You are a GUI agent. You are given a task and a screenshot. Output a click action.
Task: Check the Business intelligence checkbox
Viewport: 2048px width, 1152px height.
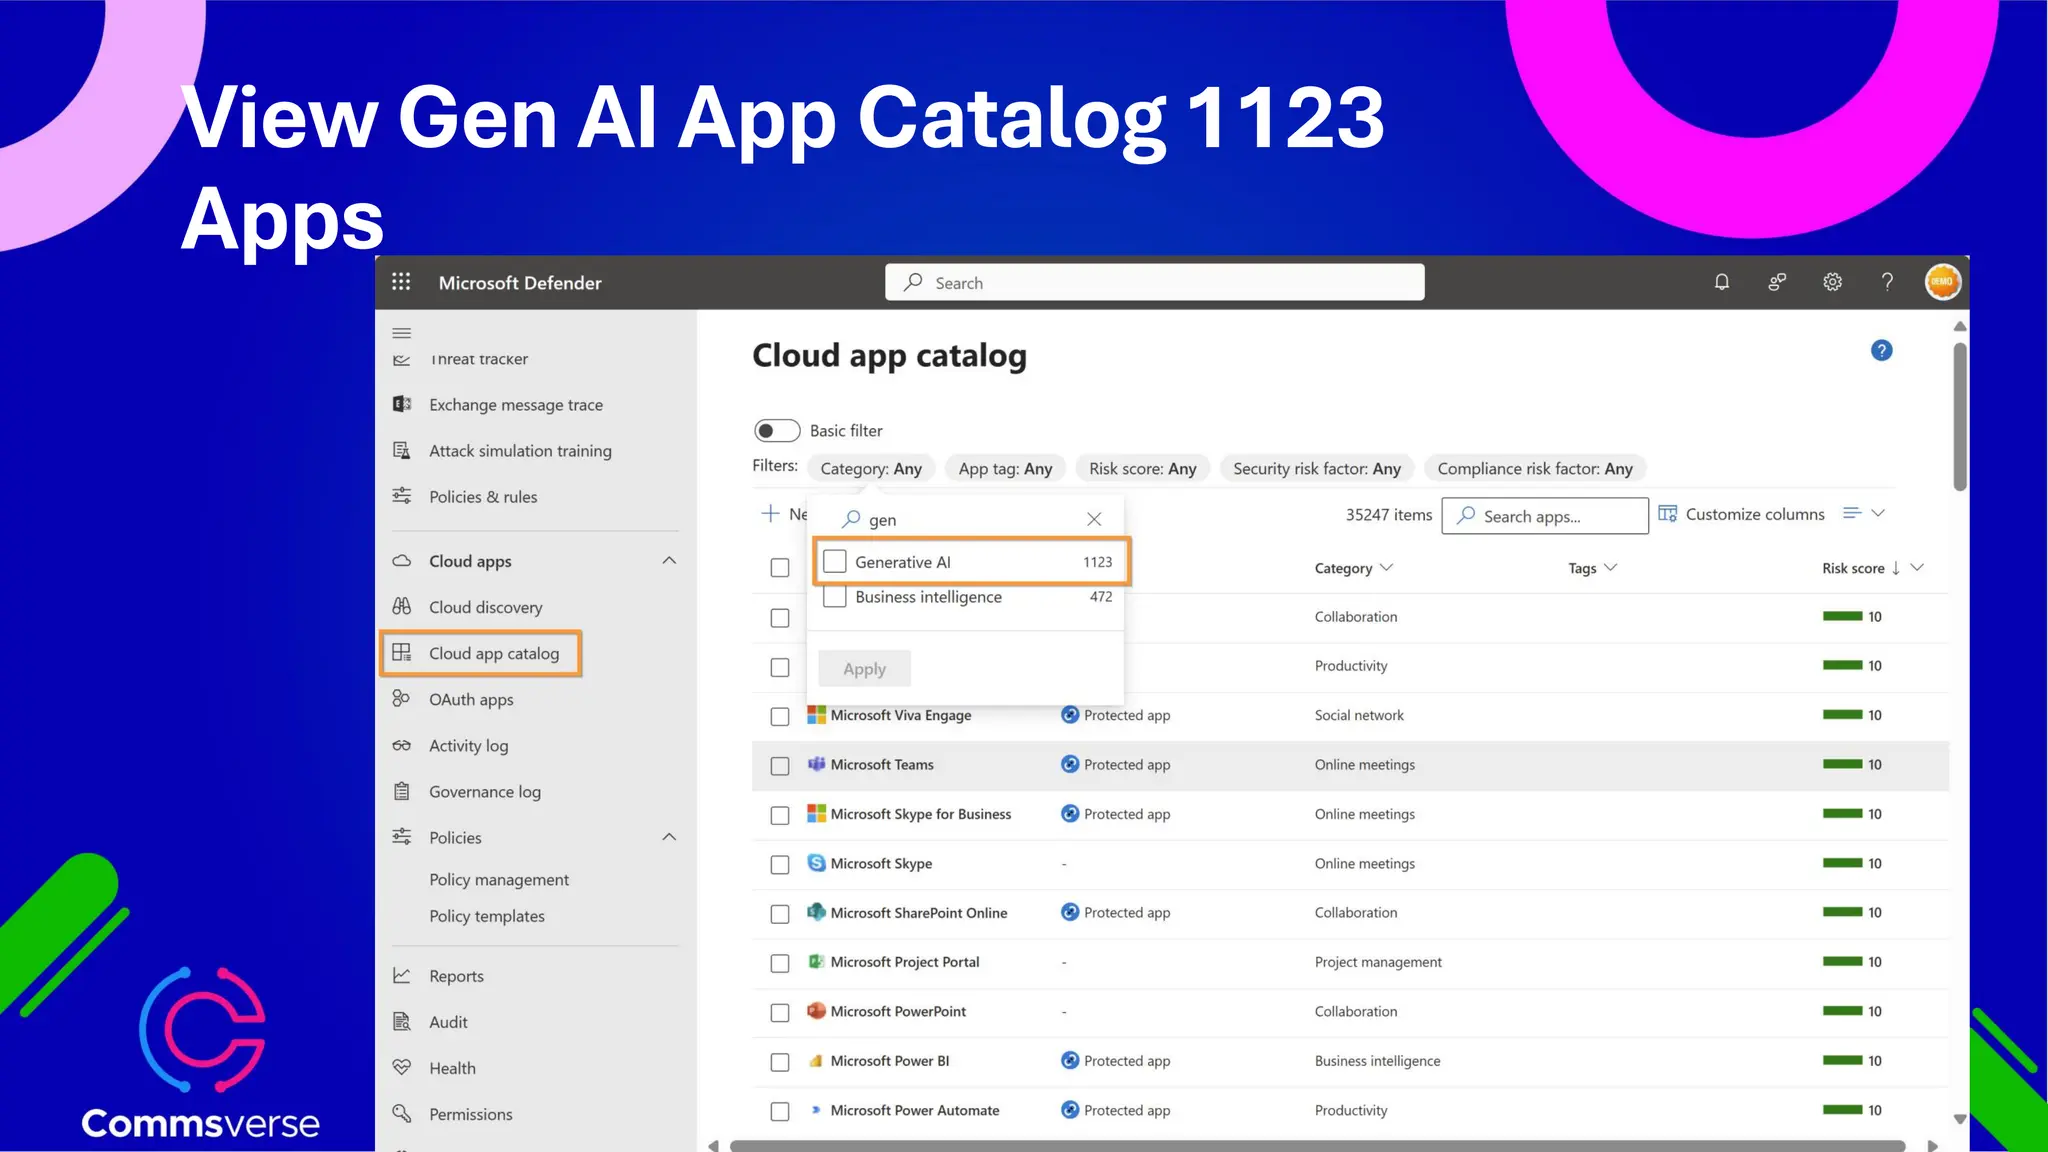(835, 597)
